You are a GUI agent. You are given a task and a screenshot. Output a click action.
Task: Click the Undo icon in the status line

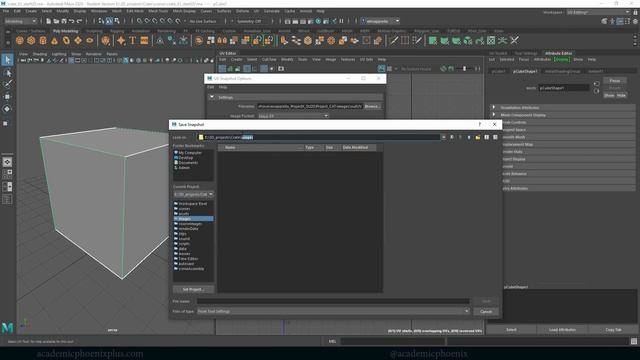pos(72,21)
